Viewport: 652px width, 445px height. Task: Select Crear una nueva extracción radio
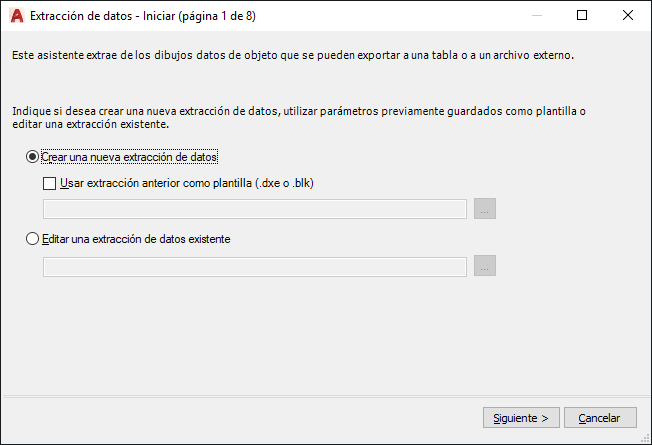33,157
